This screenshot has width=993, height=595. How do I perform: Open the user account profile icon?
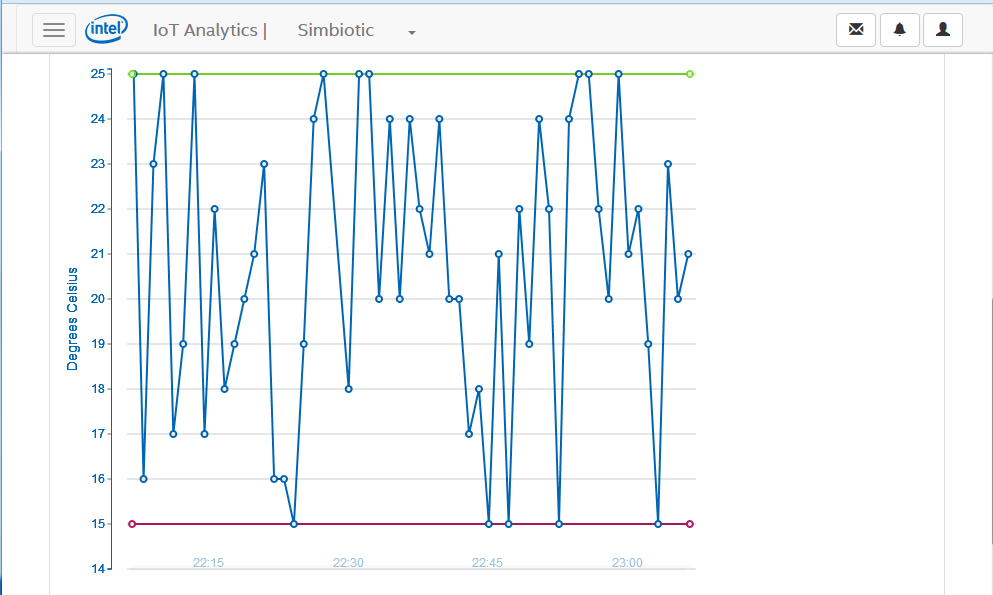(942, 29)
